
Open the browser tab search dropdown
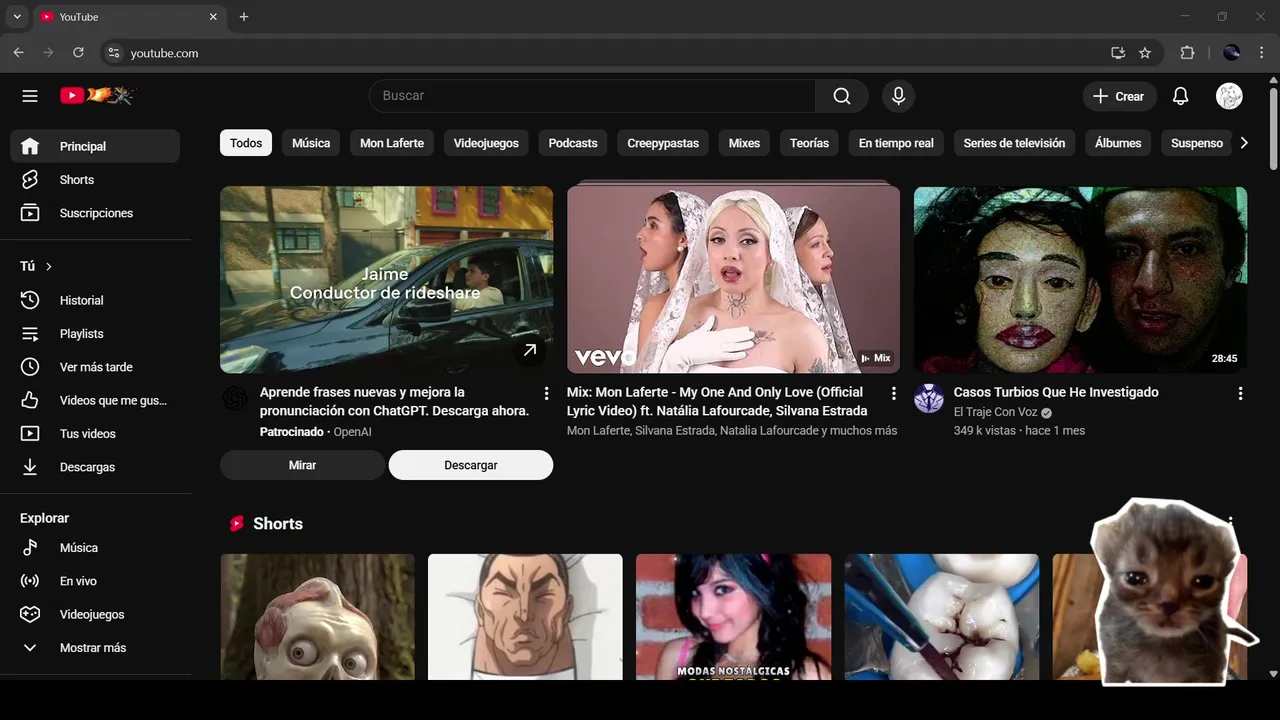tap(17, 17)
